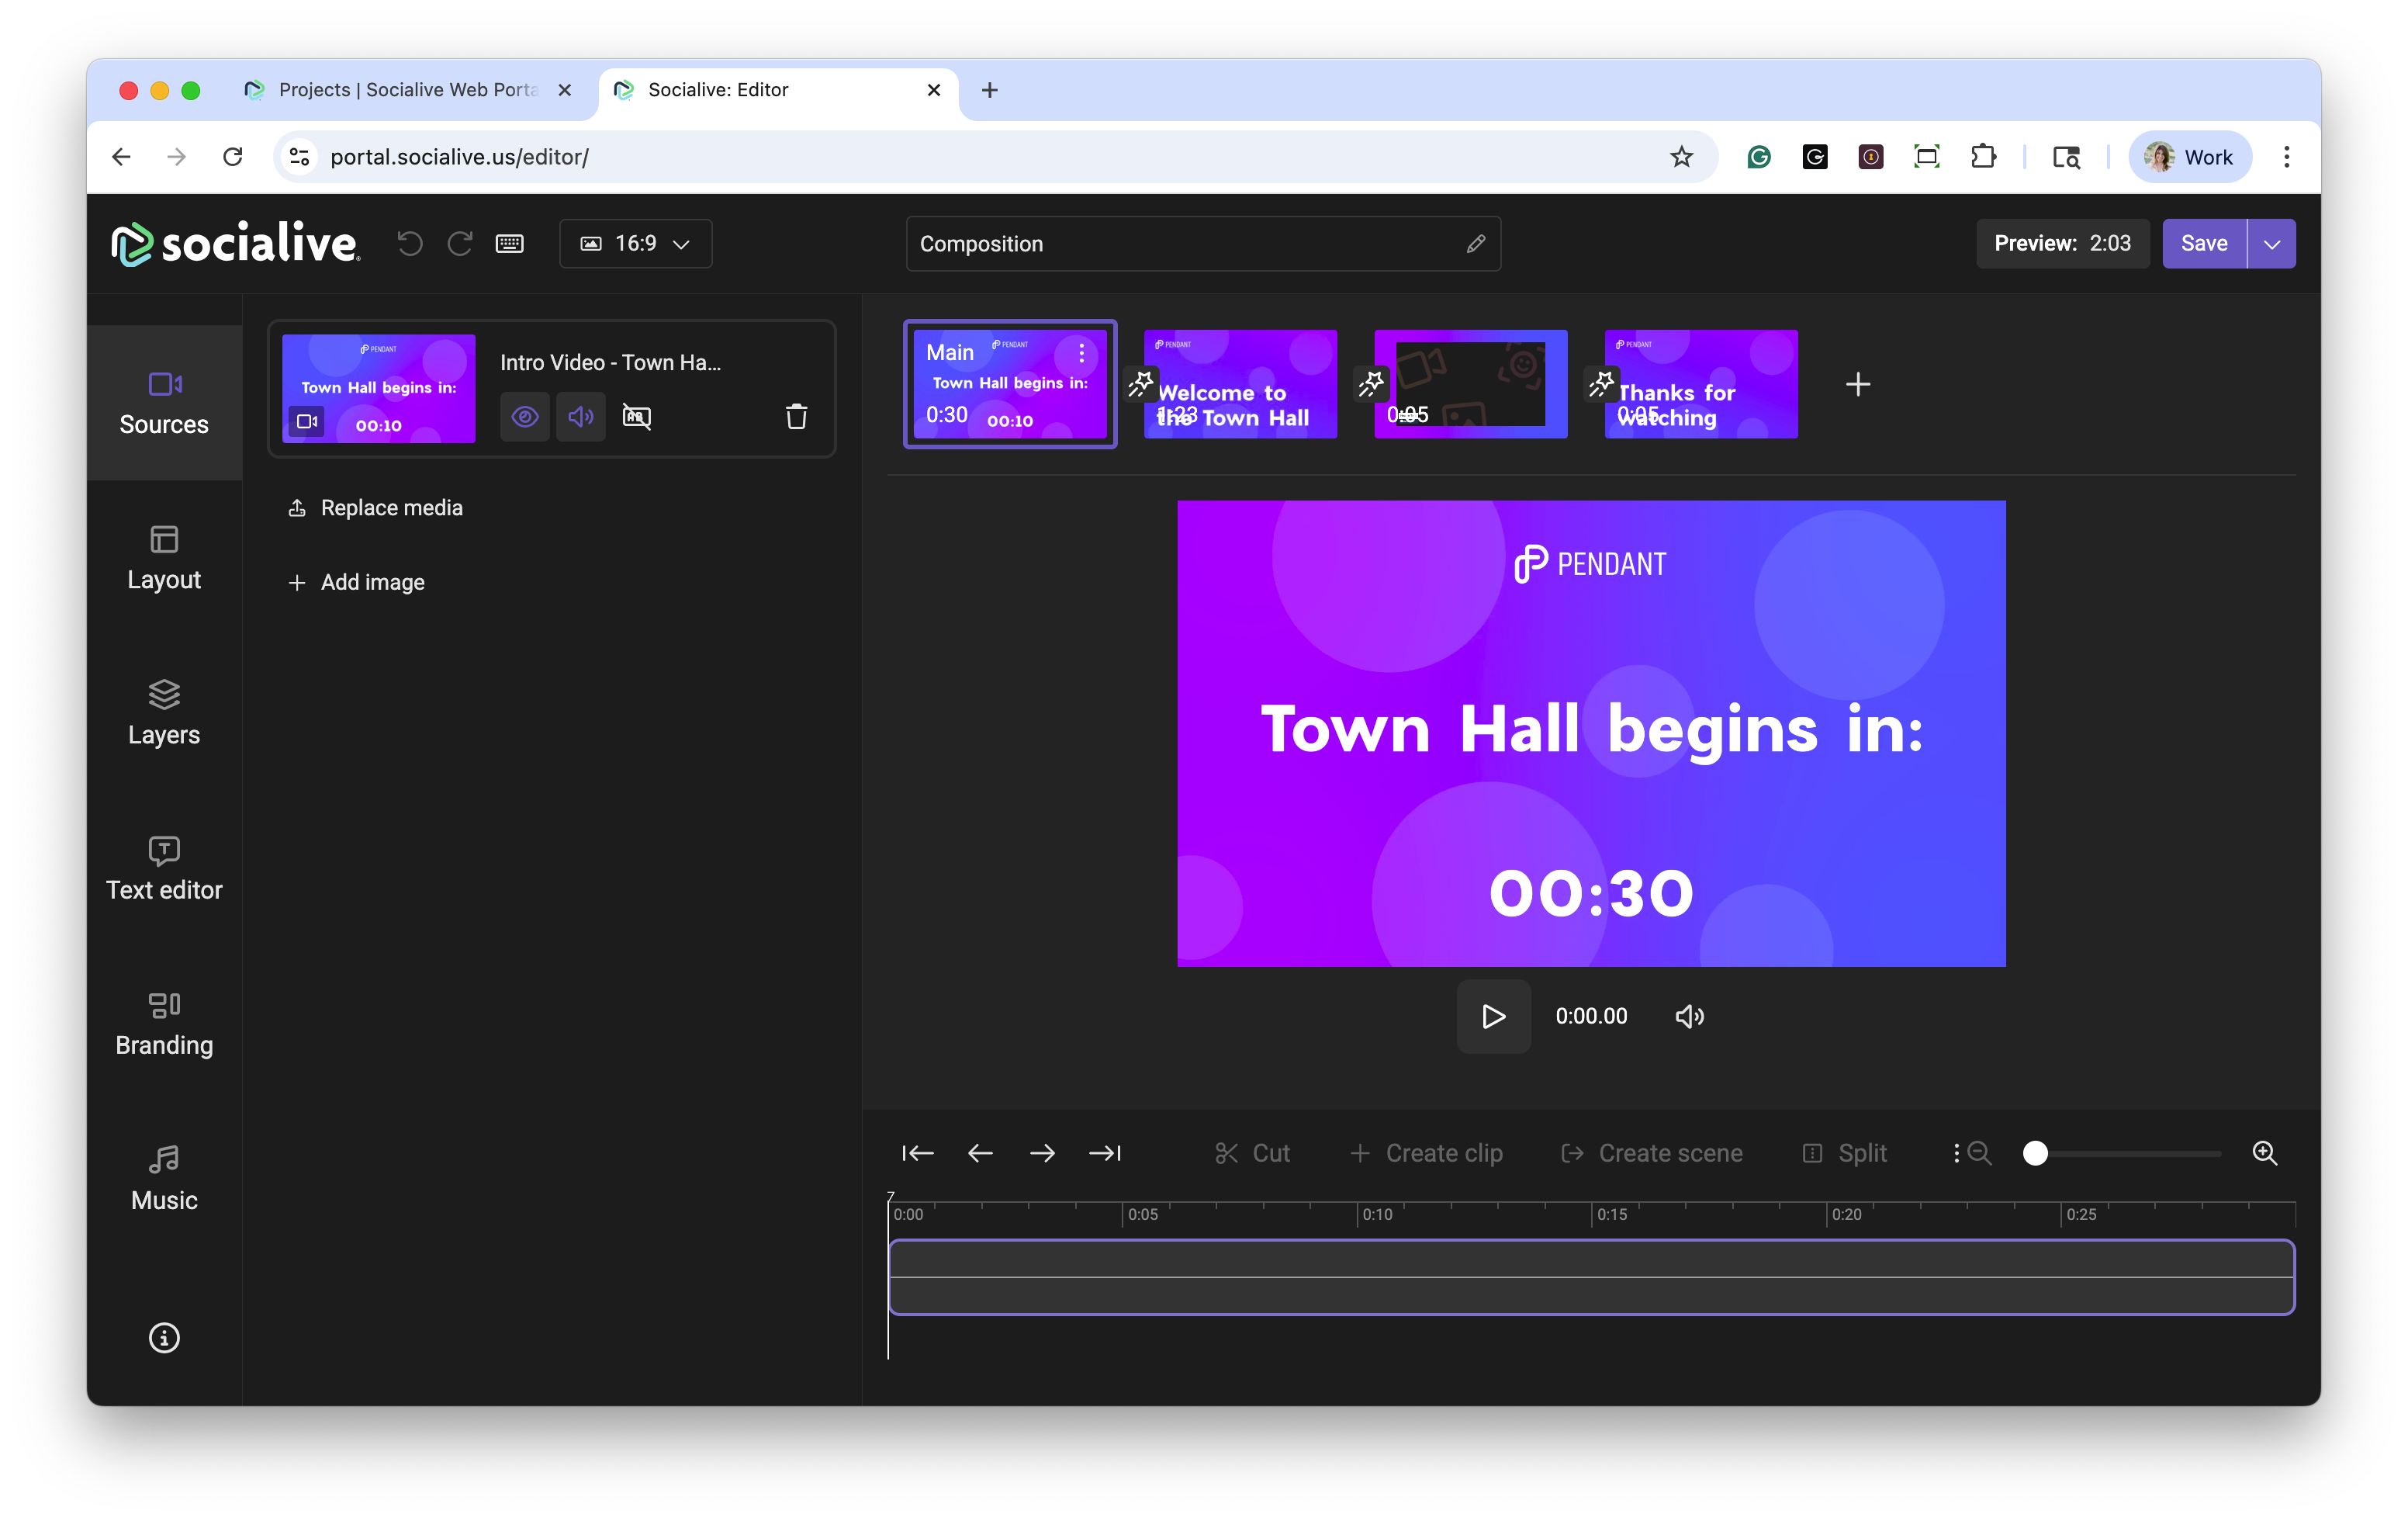The height and width of the screenshot is (1521, 2408).
Task: Click the timeline zoom slider handle
Action: pyautogui.click(x=2035, y=1153)
